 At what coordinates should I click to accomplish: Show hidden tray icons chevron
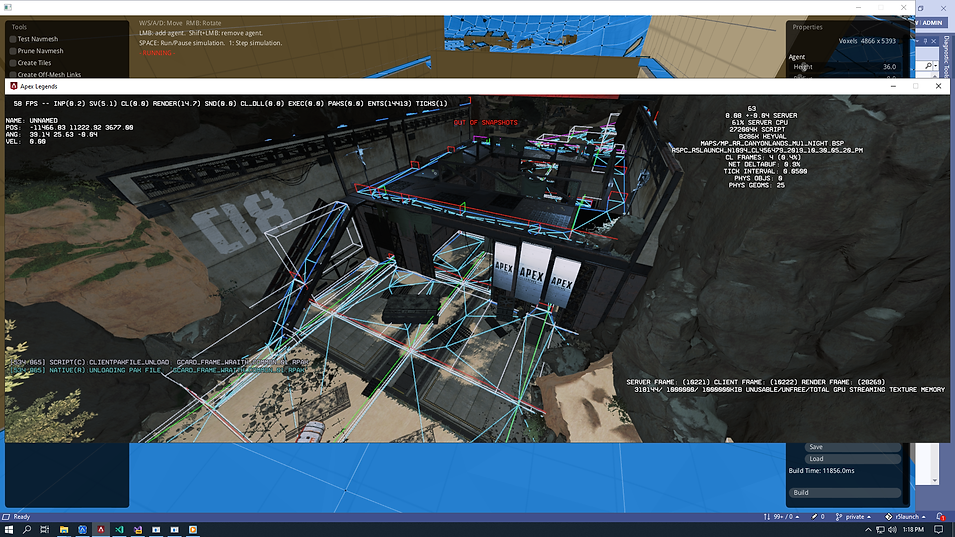pyautogui.click(x=868, y=530)
